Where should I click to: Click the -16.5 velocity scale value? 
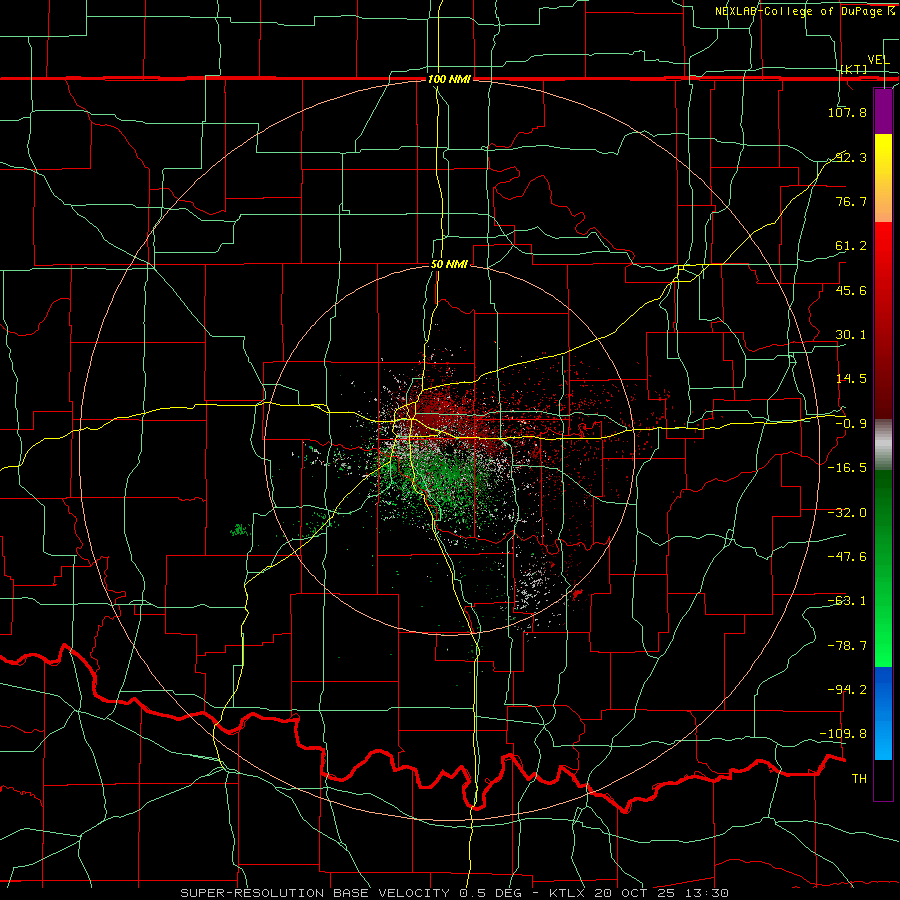pos(847,468)
